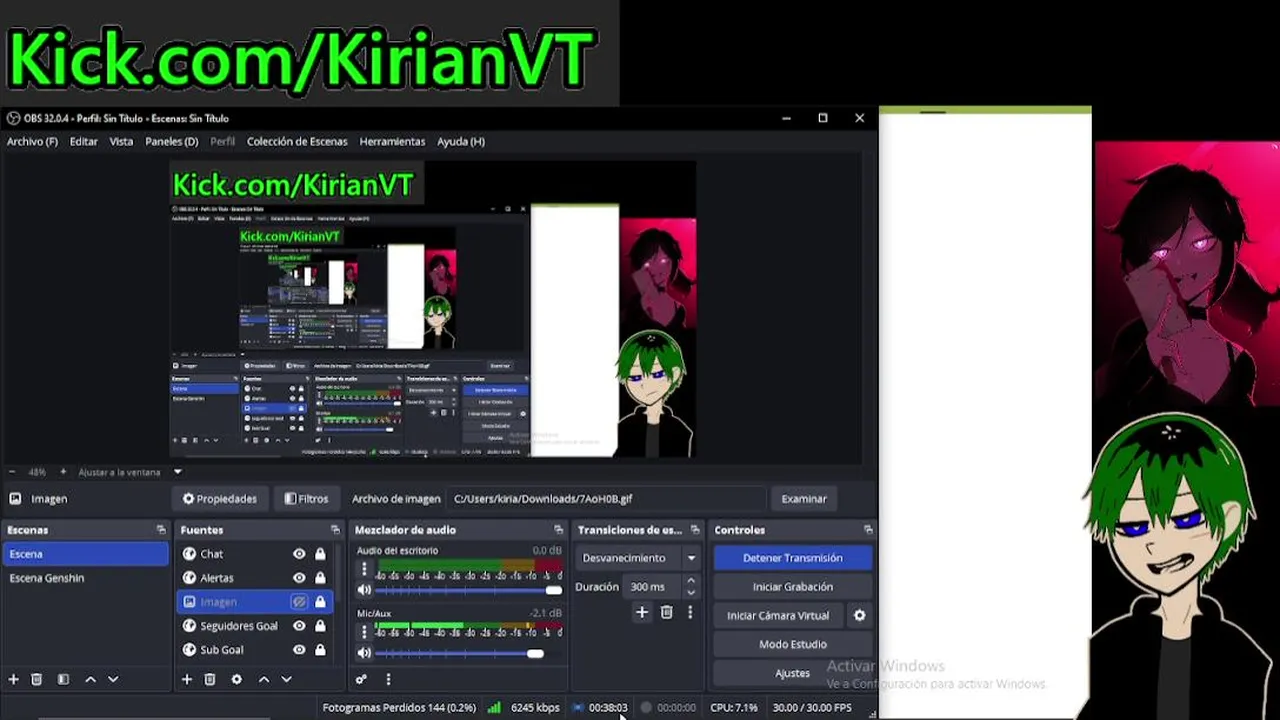Unlock the Sub Goal source
Viewport: 1280px width, 720px height.
point(320,650)
